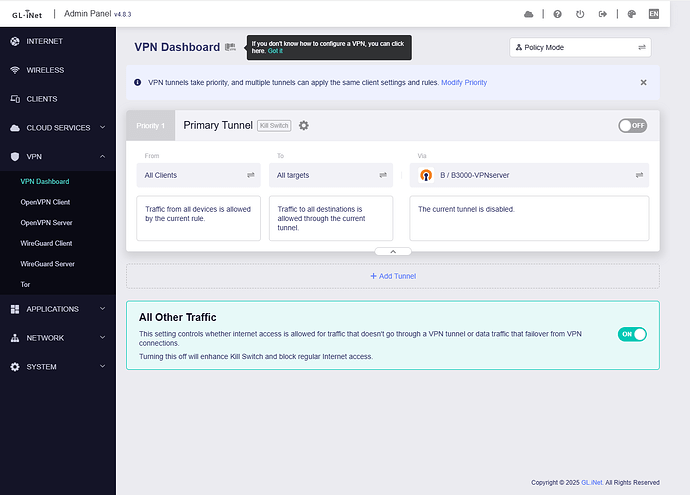Click the power reboot icon

580,14
